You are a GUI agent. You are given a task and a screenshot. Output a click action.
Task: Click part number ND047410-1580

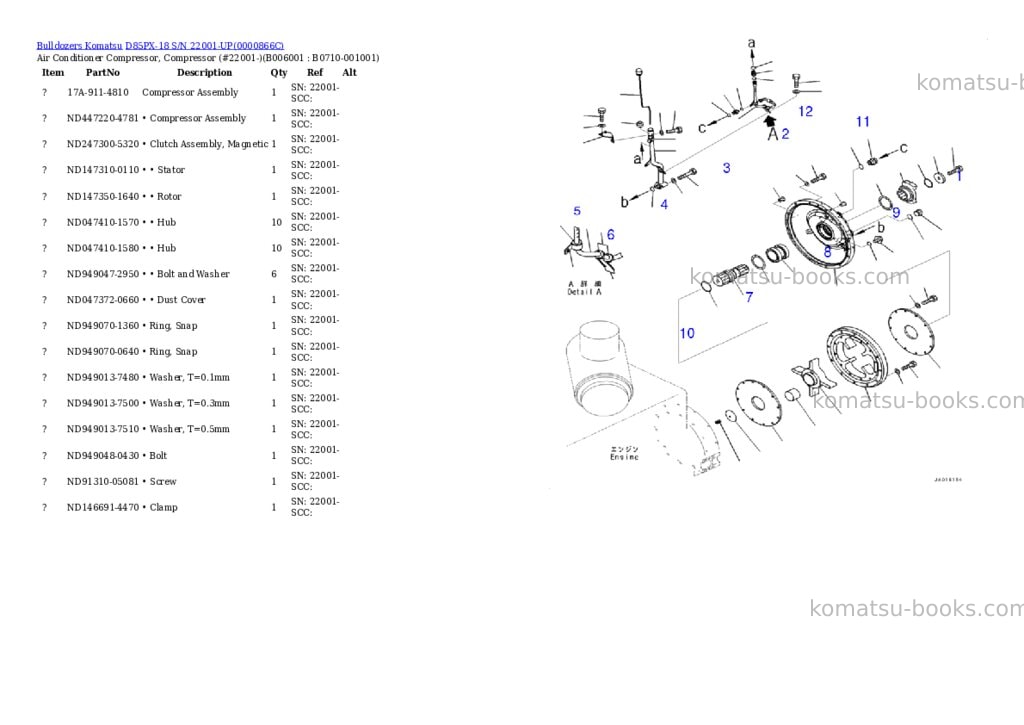pos(103,248)
